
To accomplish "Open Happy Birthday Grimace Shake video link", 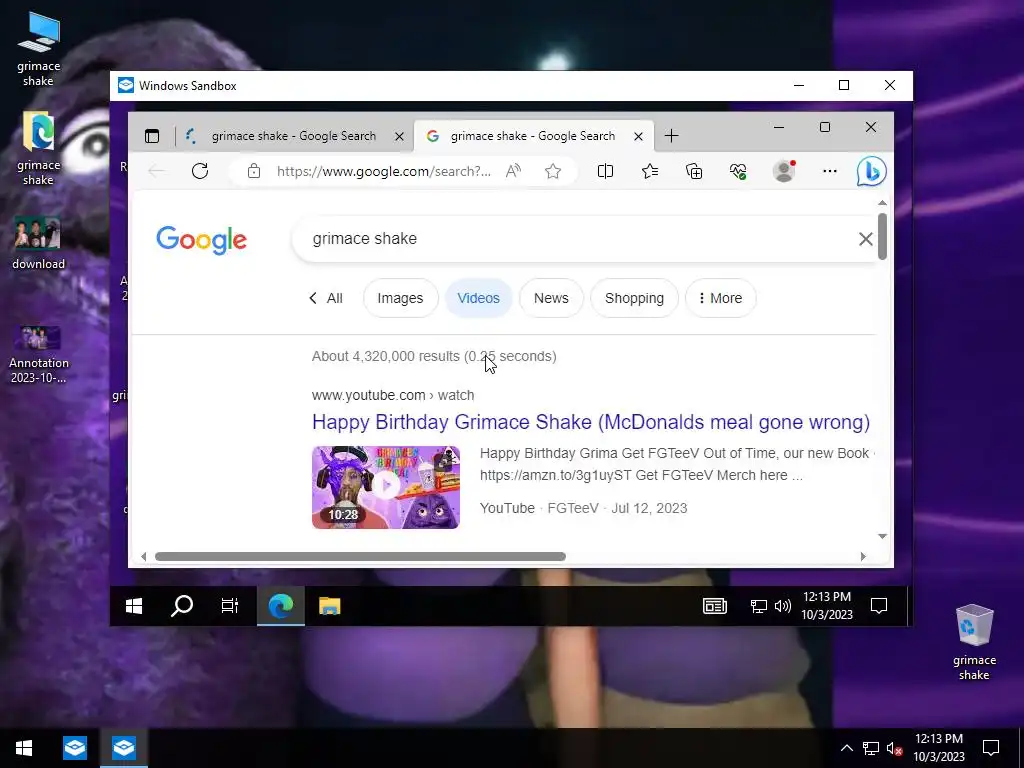I will (591, 422).
